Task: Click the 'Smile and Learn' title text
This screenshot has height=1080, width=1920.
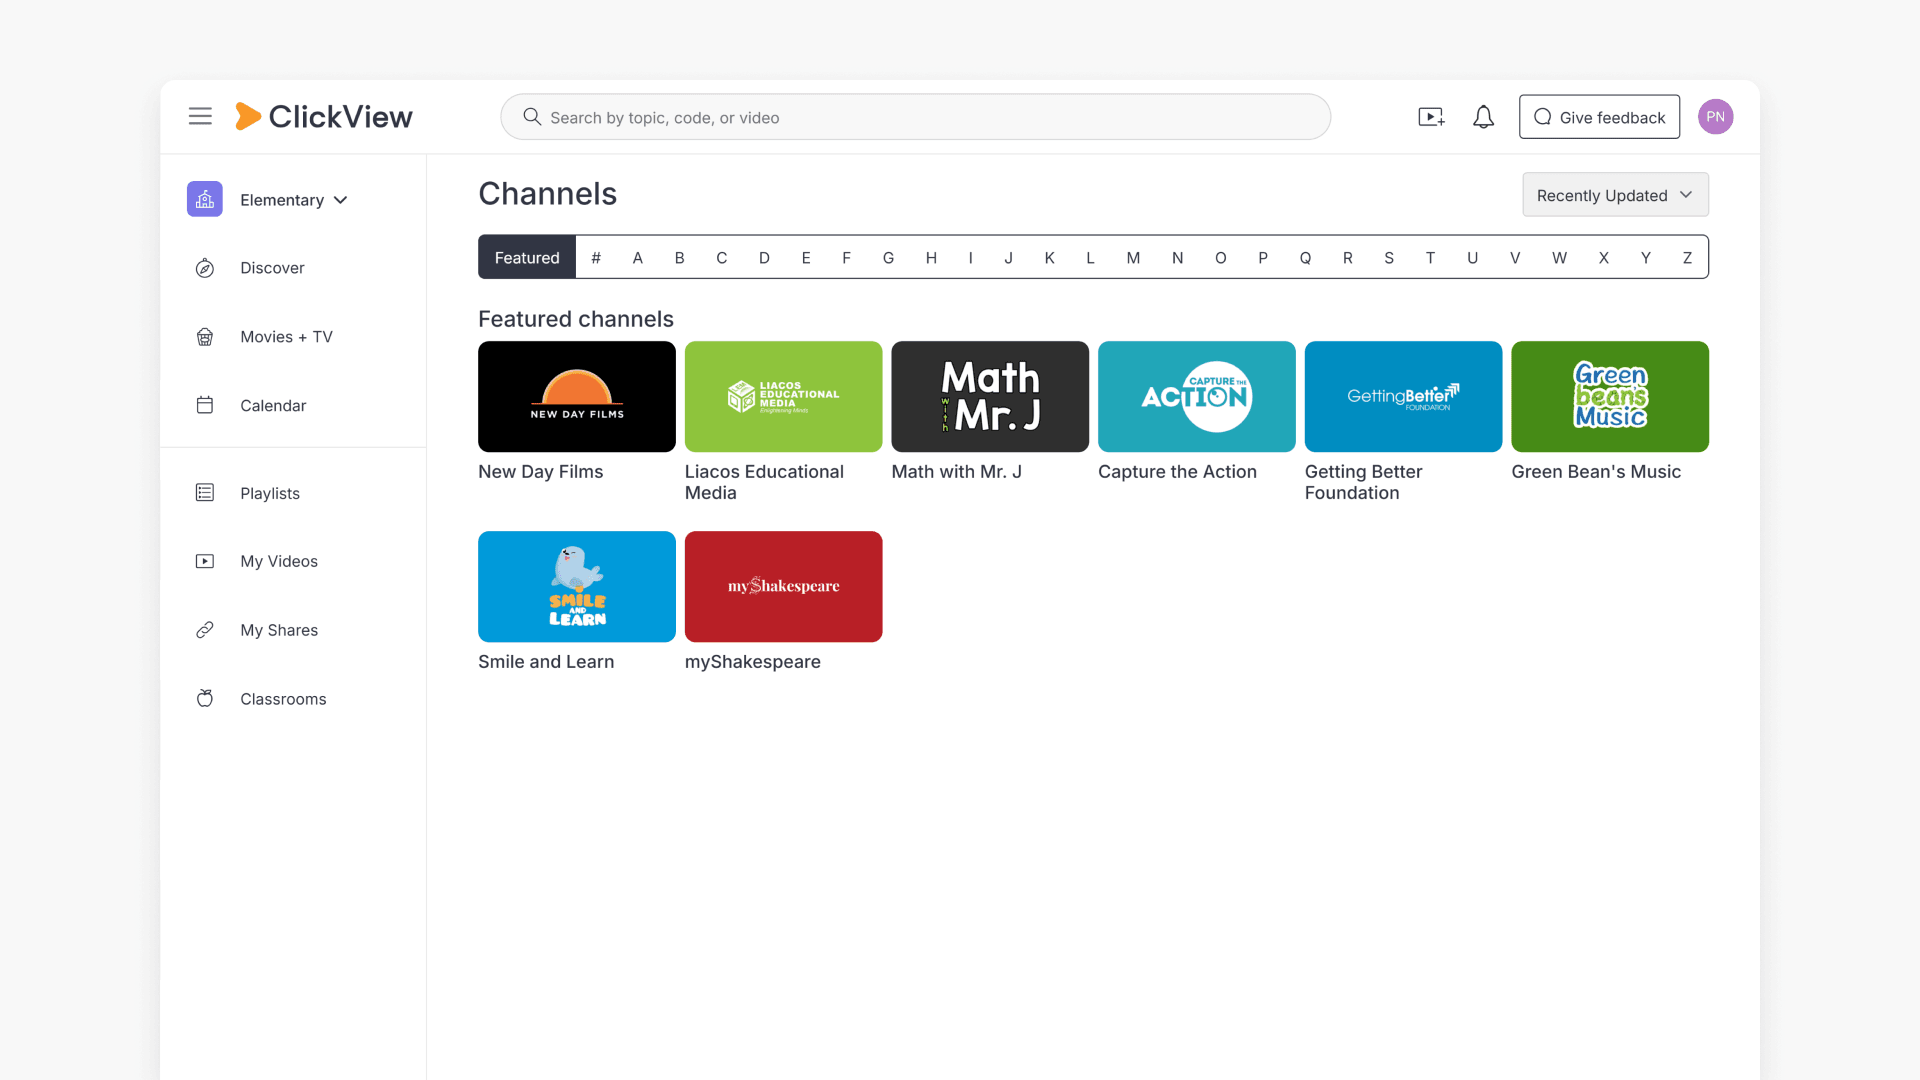Action: click(546, 662)
